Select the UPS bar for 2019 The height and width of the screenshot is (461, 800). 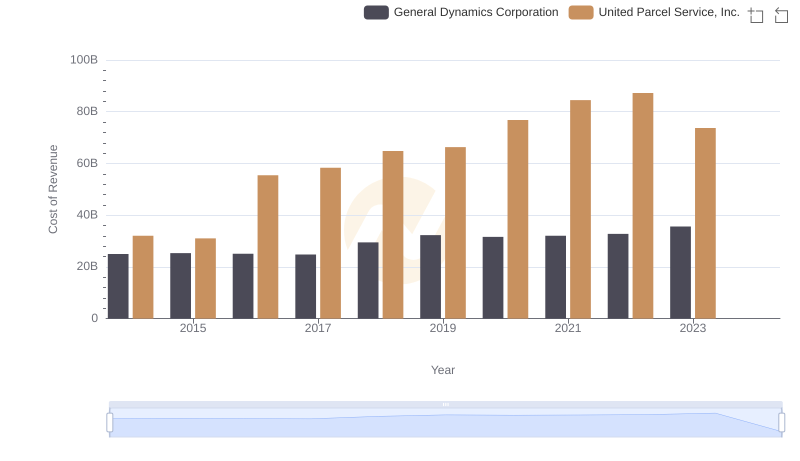pyautogui.click(x=455, y=233)
